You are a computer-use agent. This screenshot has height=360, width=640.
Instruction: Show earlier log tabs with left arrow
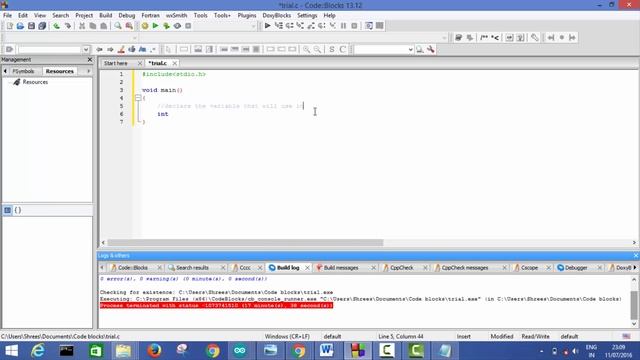pos(102,268)
